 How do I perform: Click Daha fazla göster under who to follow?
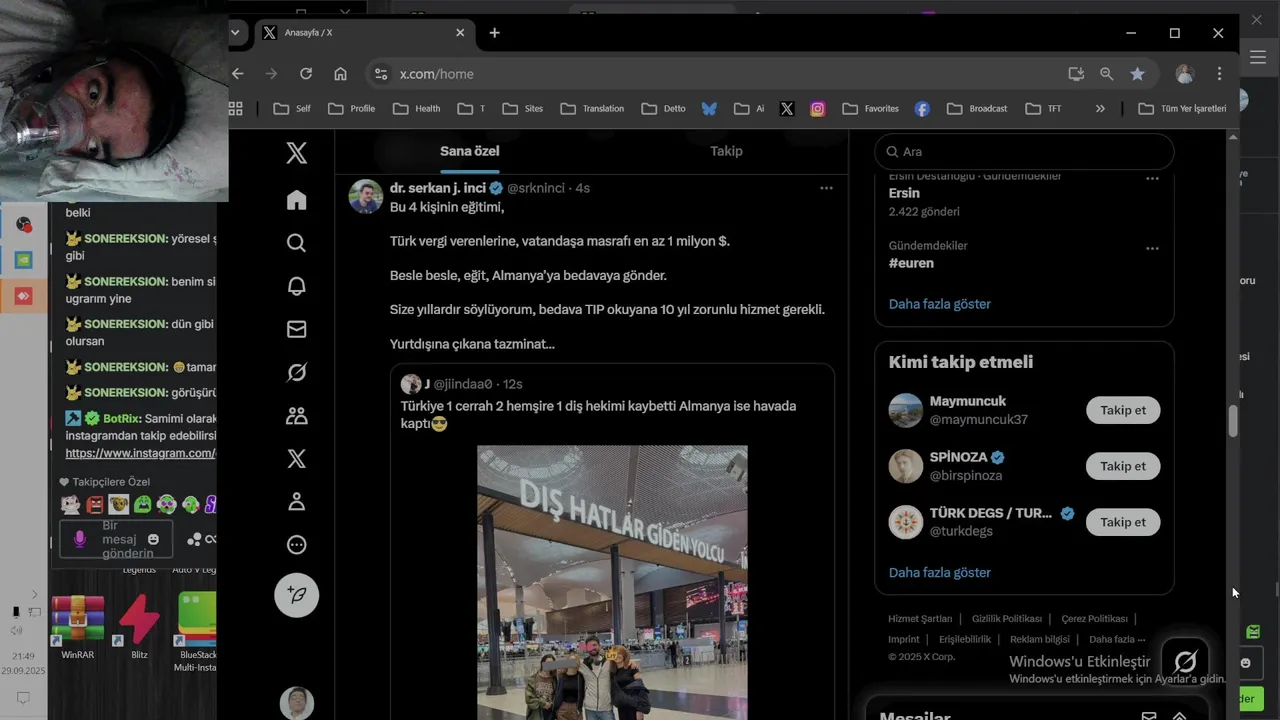point(940,573)
